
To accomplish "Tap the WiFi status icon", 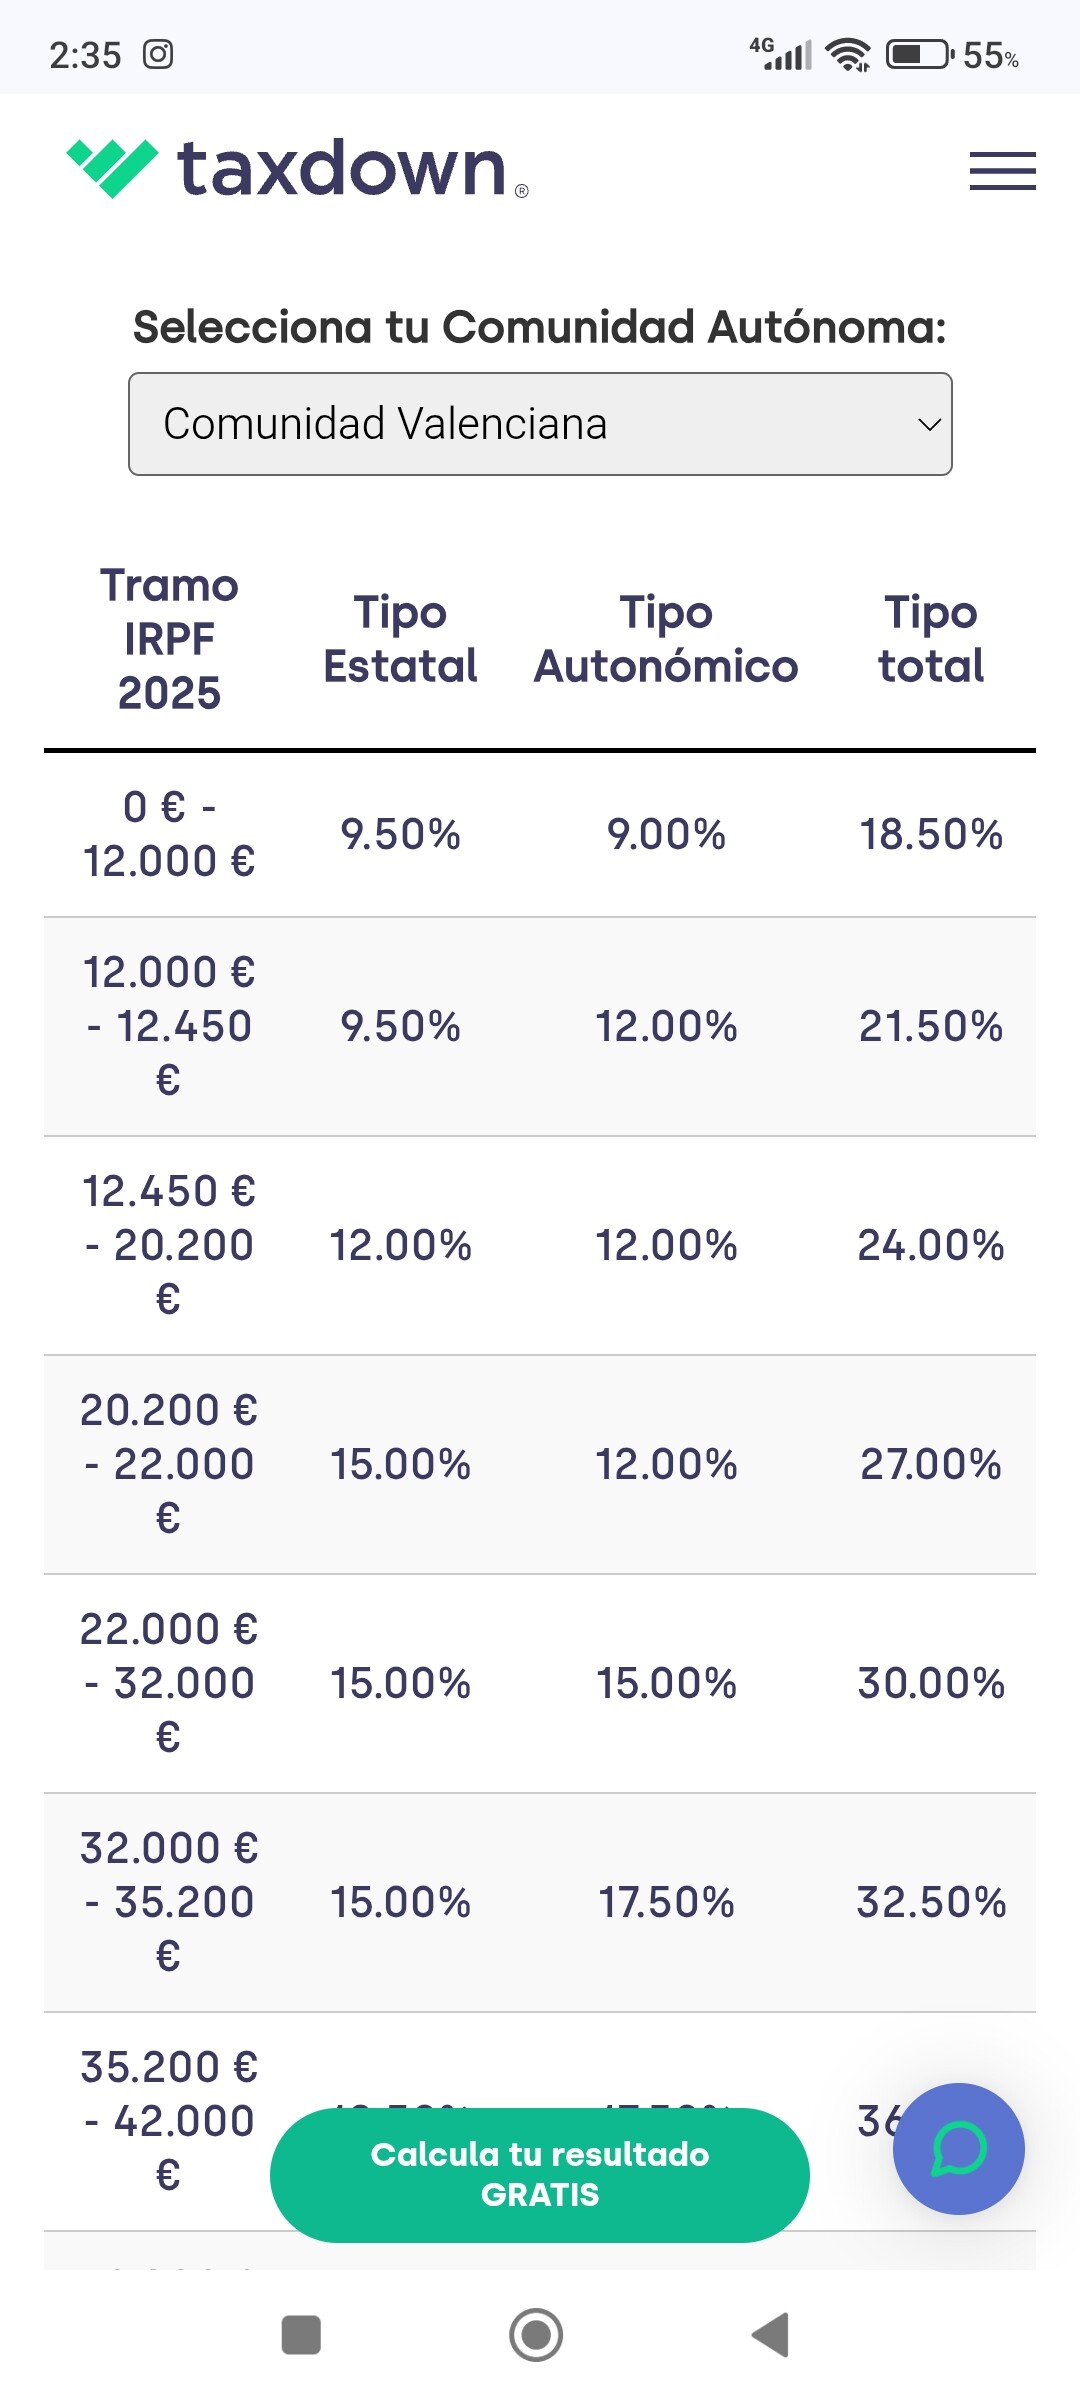I will (848, 54).
